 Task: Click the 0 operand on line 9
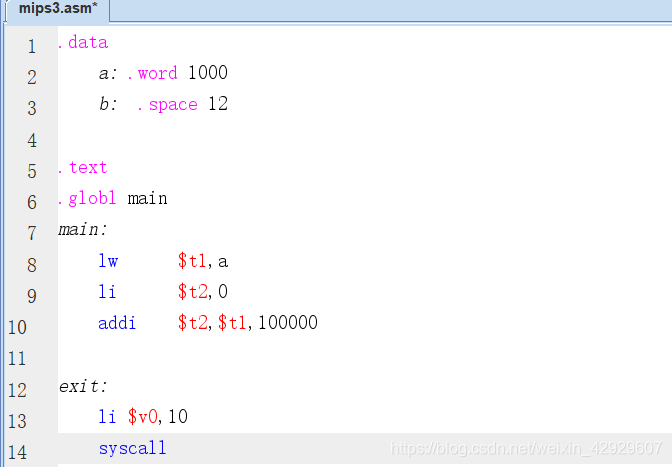tap(223, 292)
